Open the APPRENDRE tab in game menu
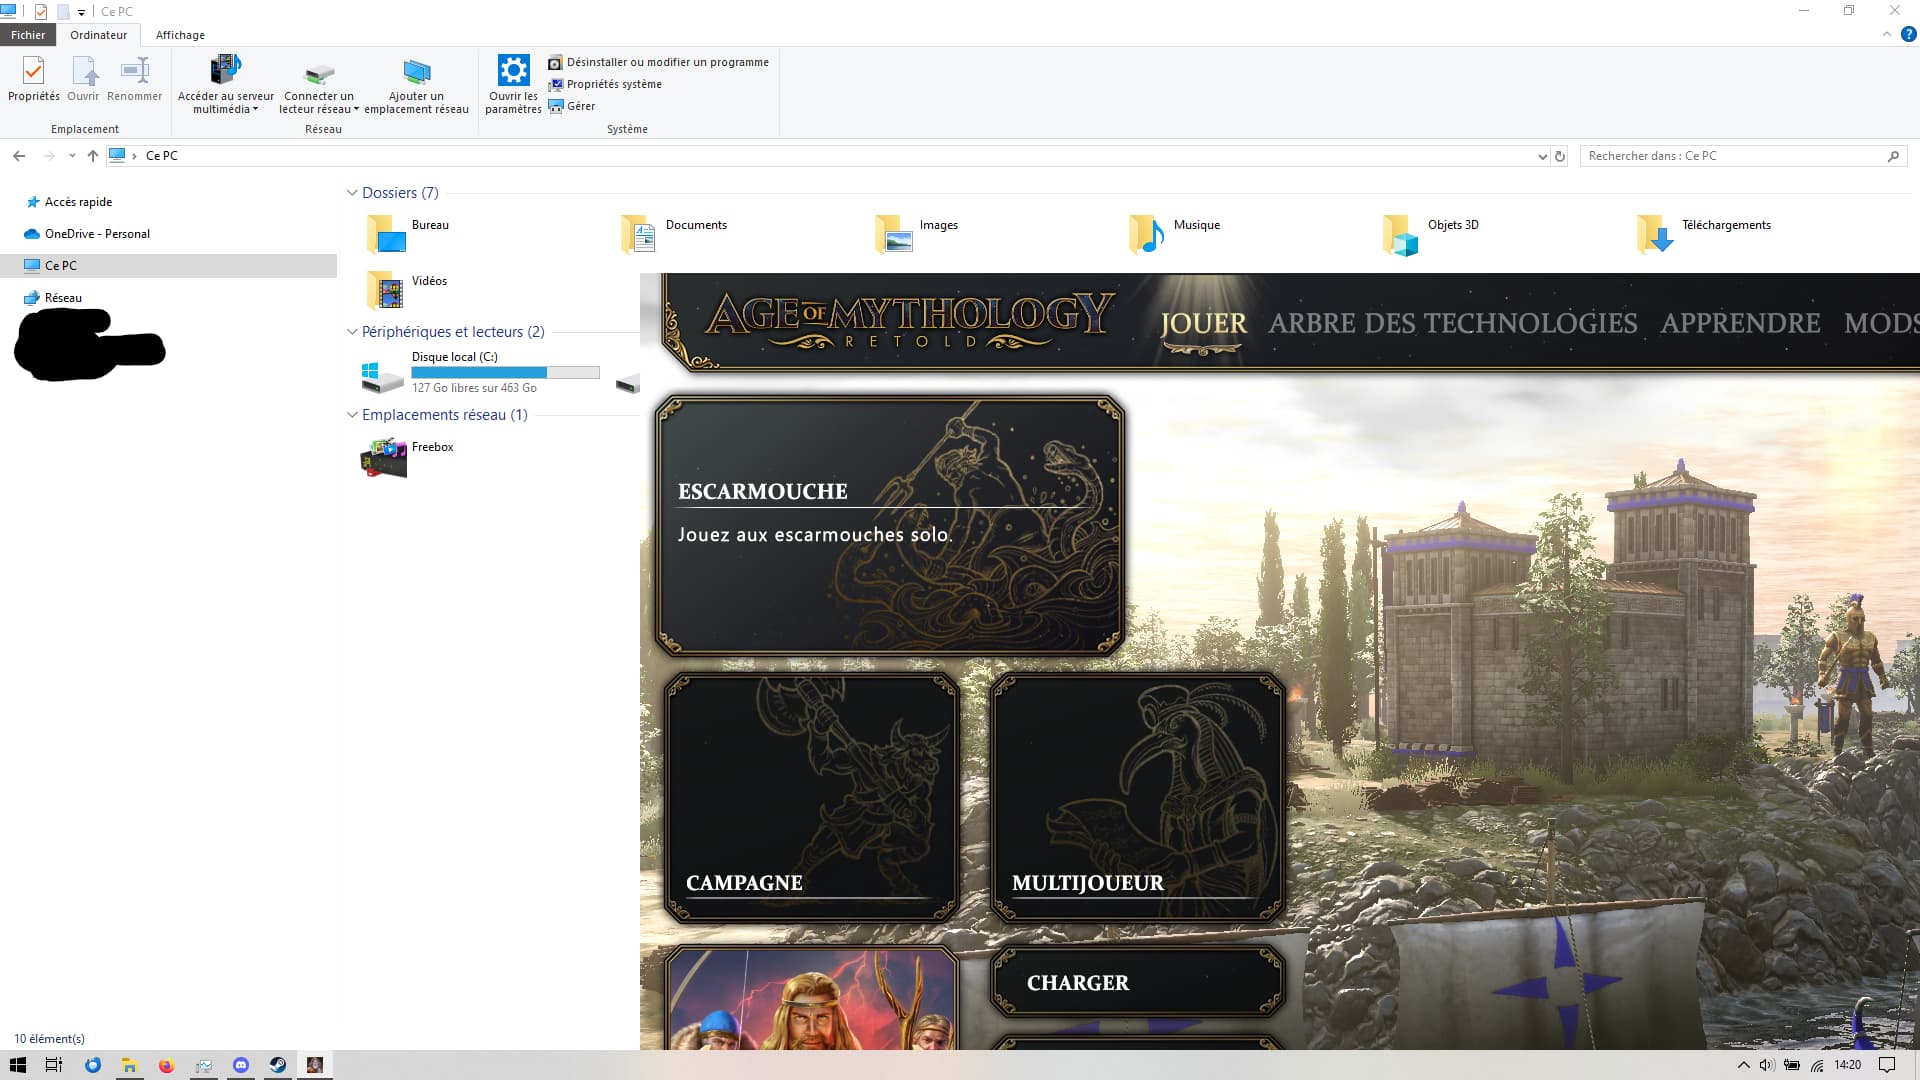The width and height of the screenshot is (1920, 1080). pyautogui.click(x=1740, y=324)
